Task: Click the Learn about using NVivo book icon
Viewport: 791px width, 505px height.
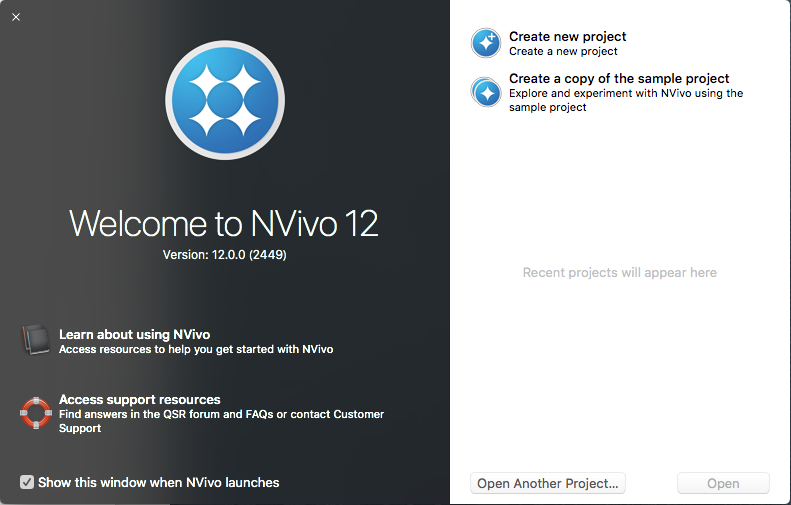Action: point(36,340)
